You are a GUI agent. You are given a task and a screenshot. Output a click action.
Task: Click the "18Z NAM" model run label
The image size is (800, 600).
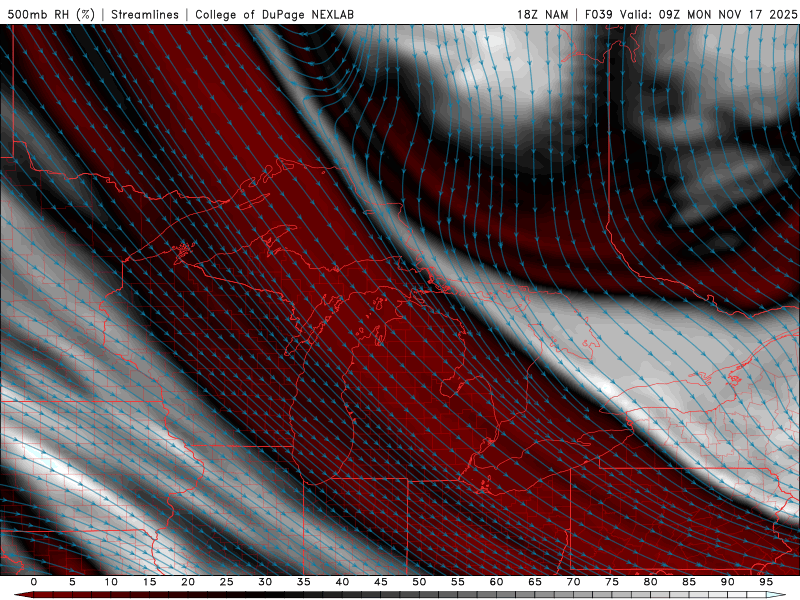tap(542, 14)
